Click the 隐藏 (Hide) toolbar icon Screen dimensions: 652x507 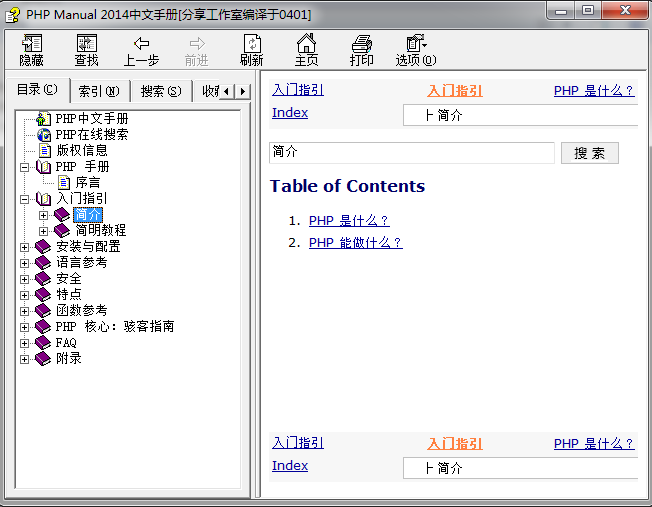32,43
